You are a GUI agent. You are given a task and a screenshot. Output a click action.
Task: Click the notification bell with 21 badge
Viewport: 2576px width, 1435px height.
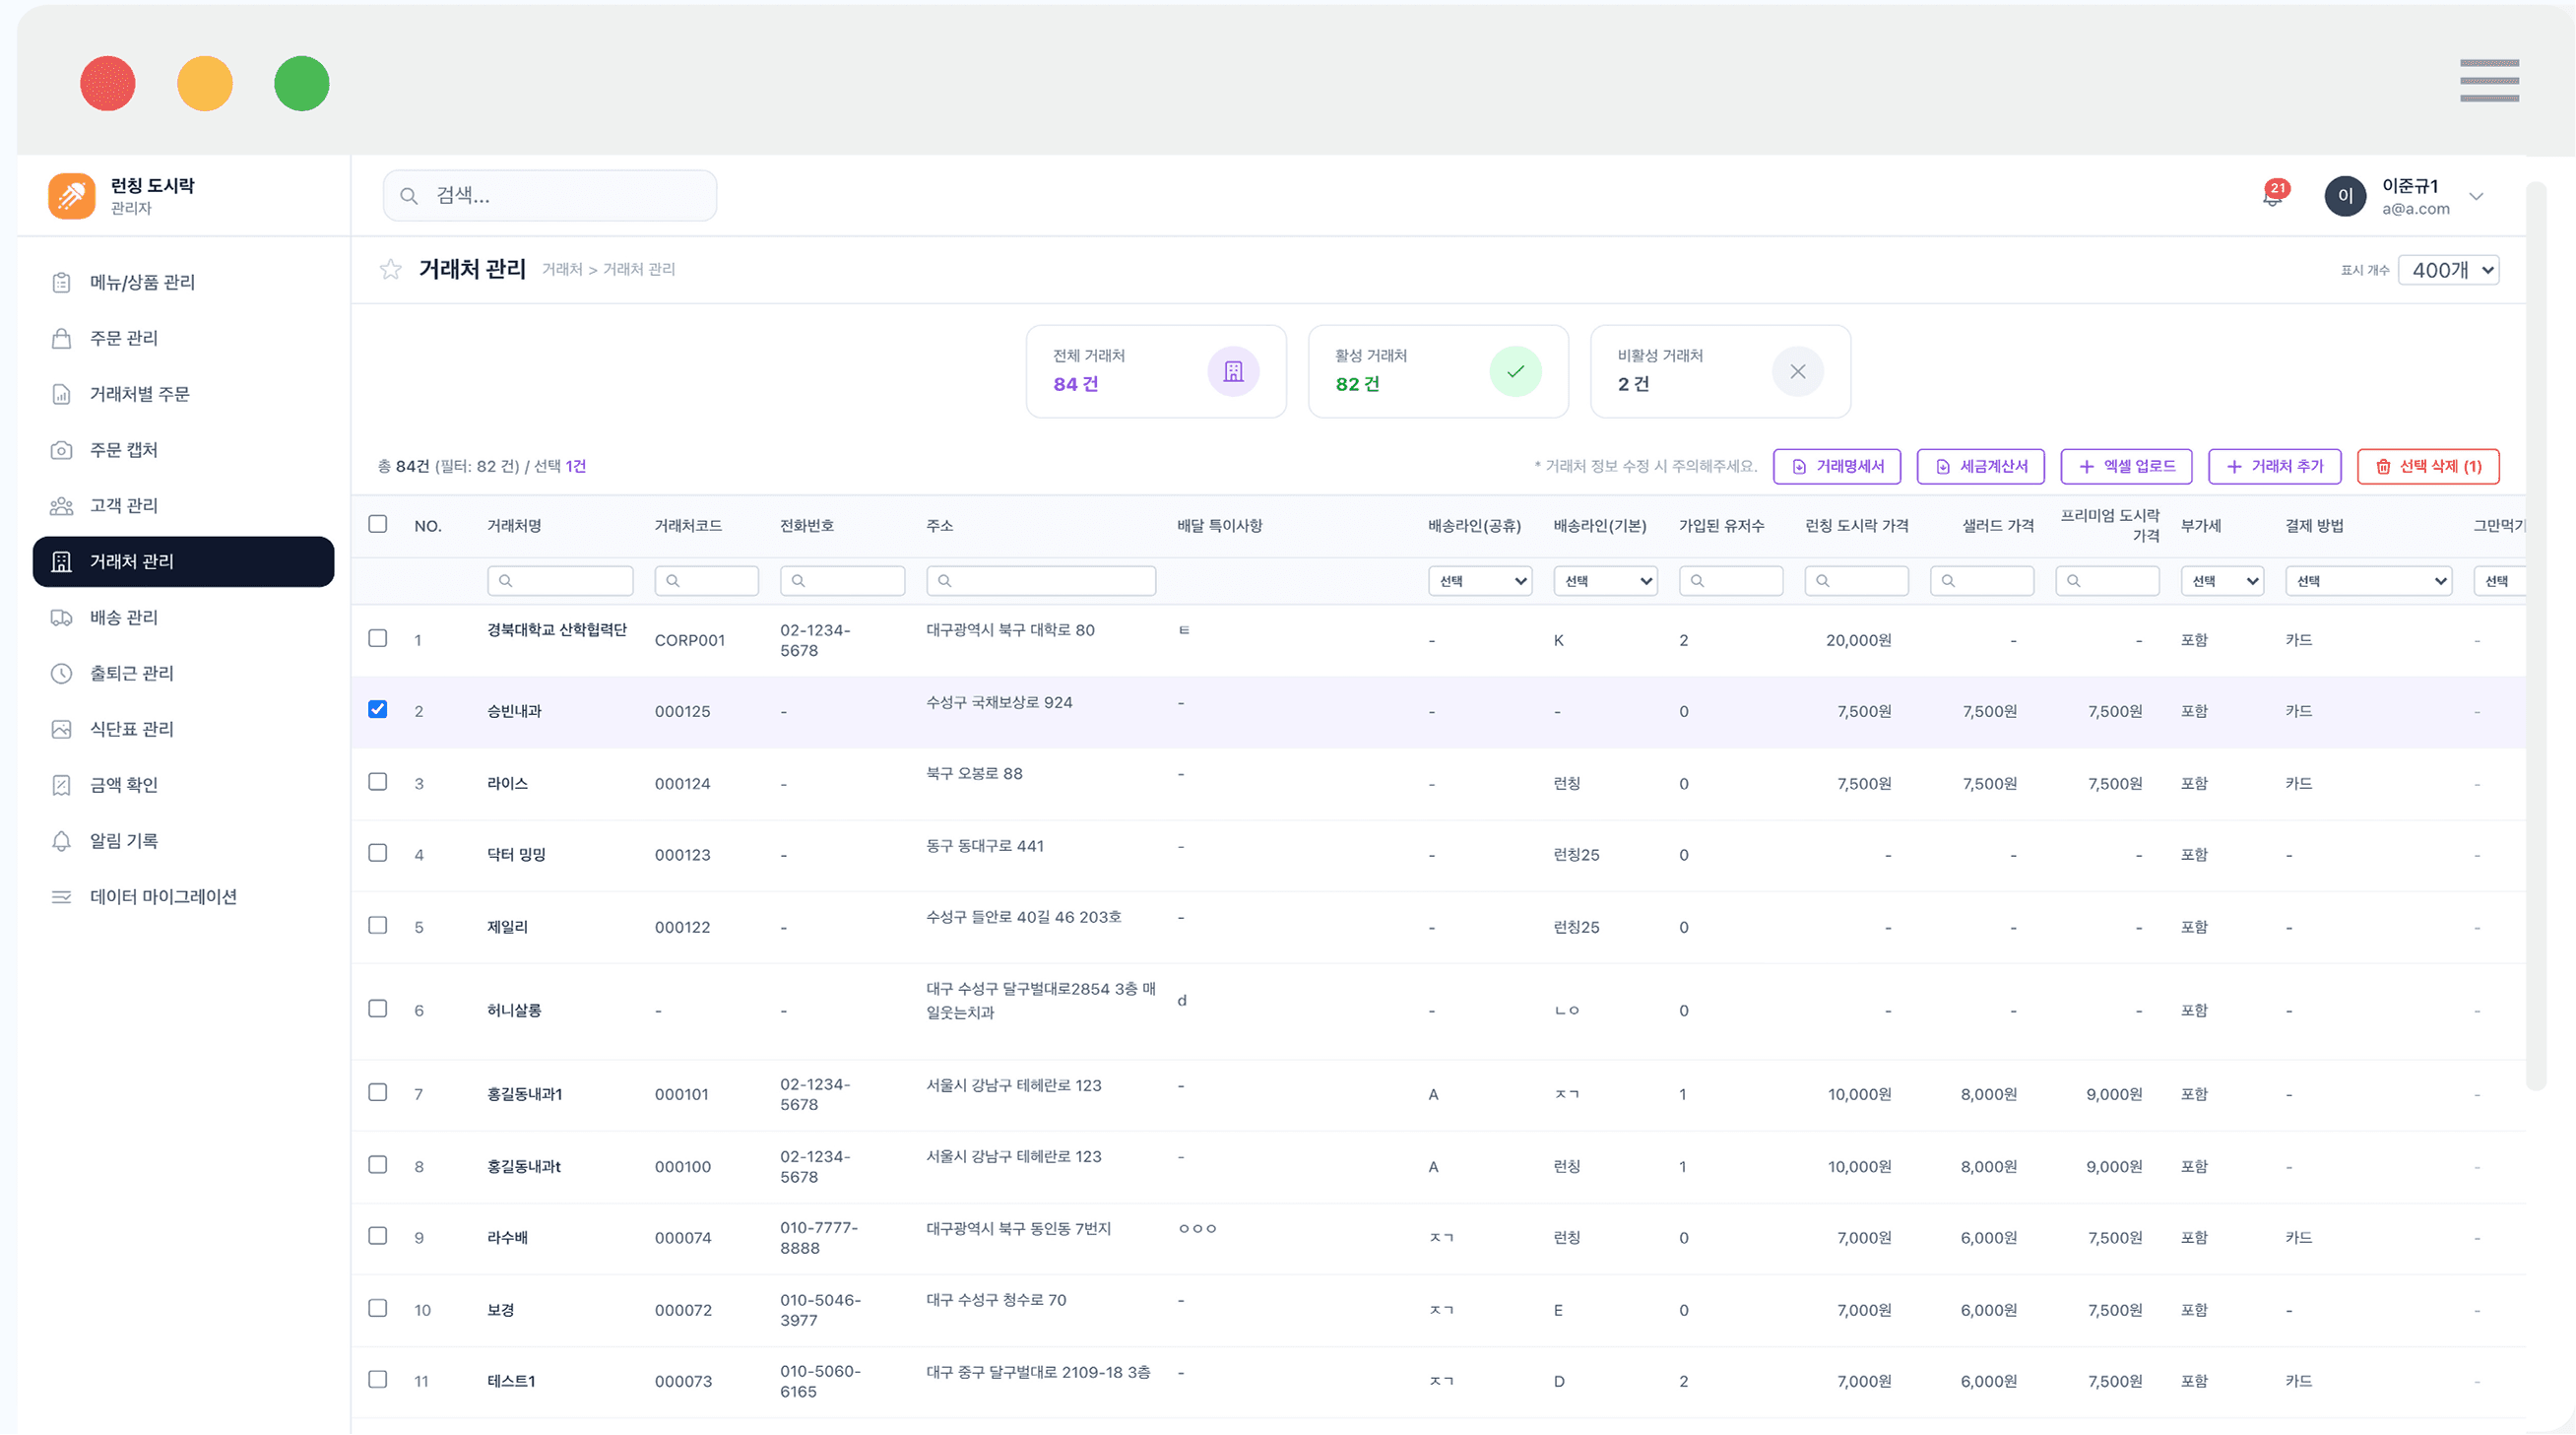tap(2272, 195)
